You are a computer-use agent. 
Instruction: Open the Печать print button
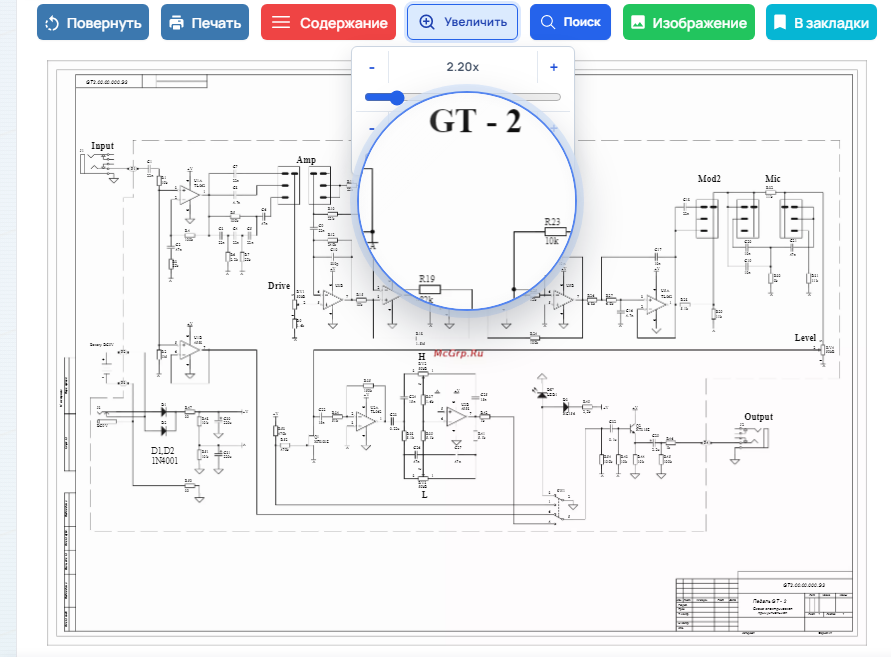click(x=205, y=22)
